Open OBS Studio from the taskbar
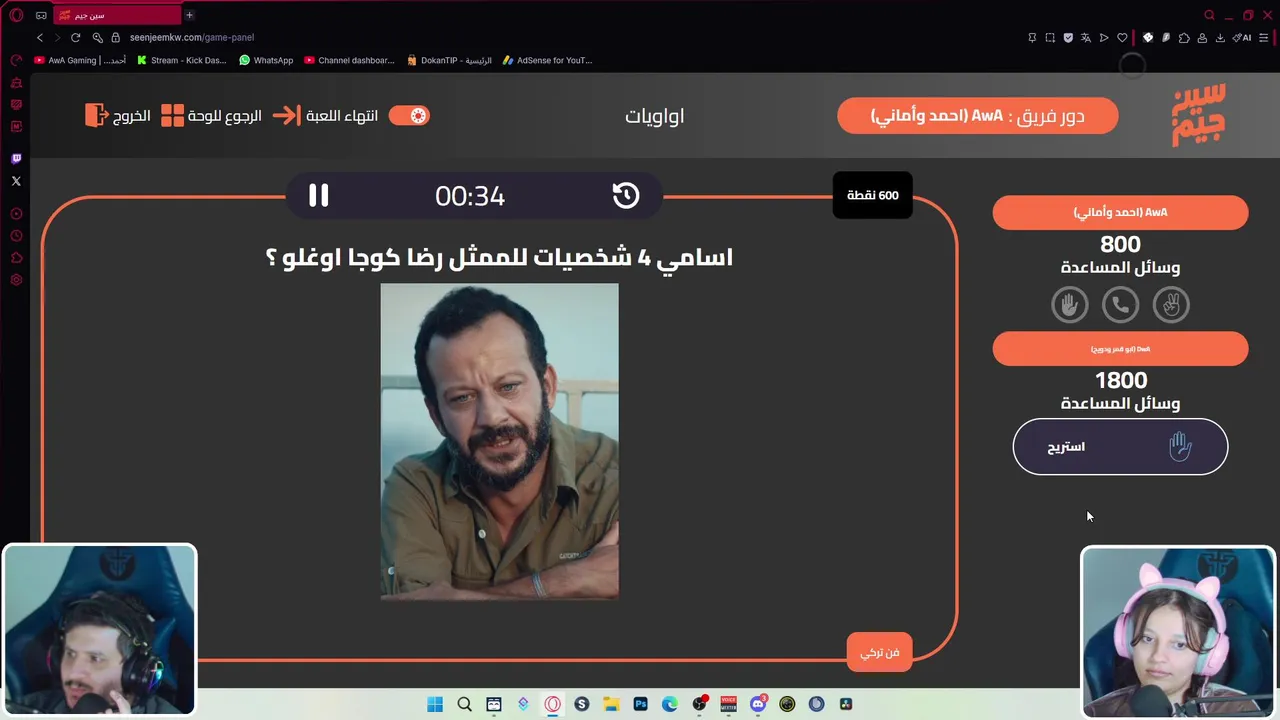1280x720 pixels. pyautogui.click(x=699, y=704)
